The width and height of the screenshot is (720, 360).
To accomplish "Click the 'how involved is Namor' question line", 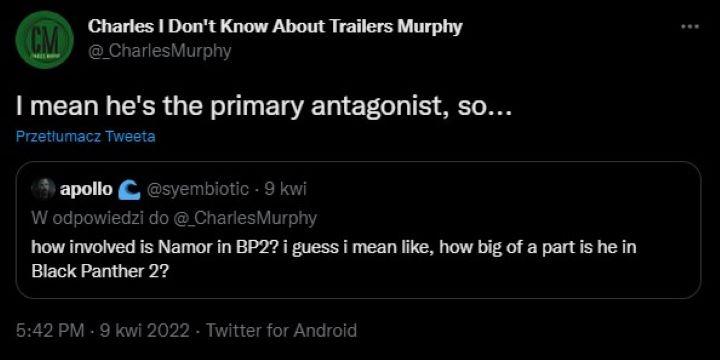I will tap(334, 248).
